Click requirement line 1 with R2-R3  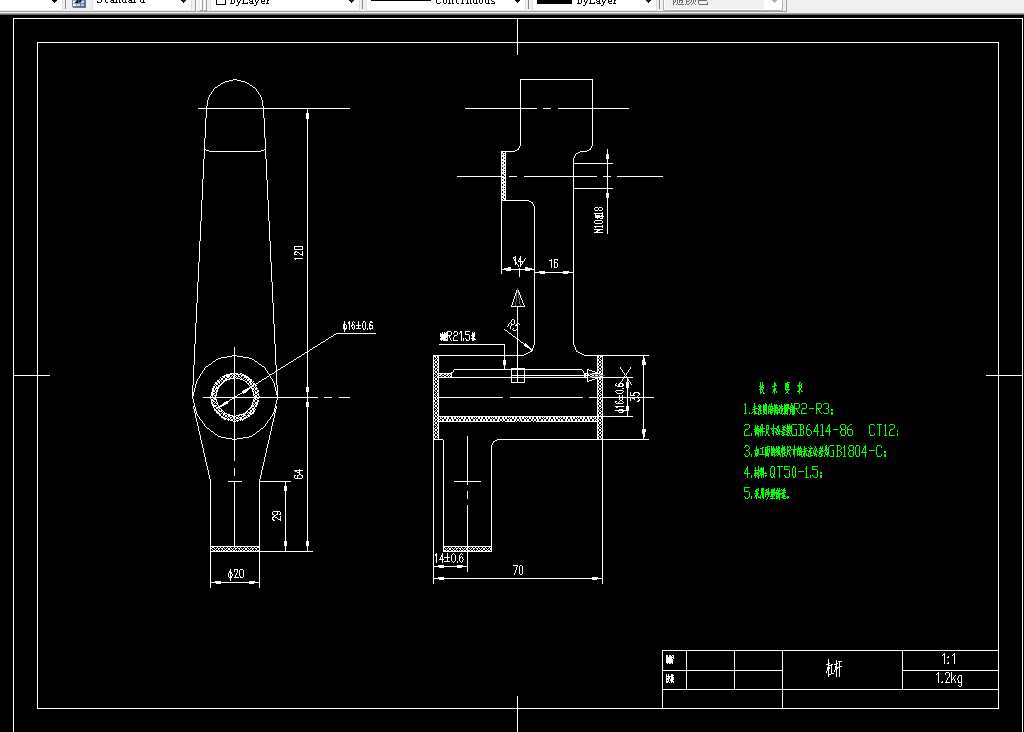[789, 409]
